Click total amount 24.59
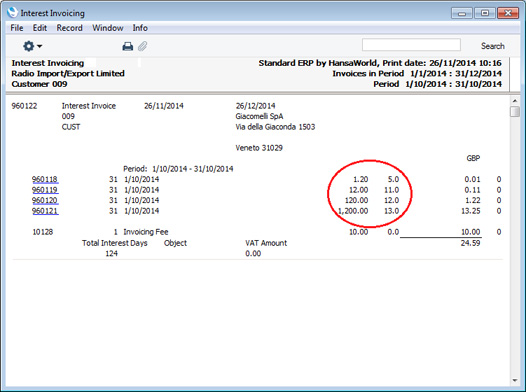This screenshot has width=526, height=392. pyautogui.click(x=470, y=243)
